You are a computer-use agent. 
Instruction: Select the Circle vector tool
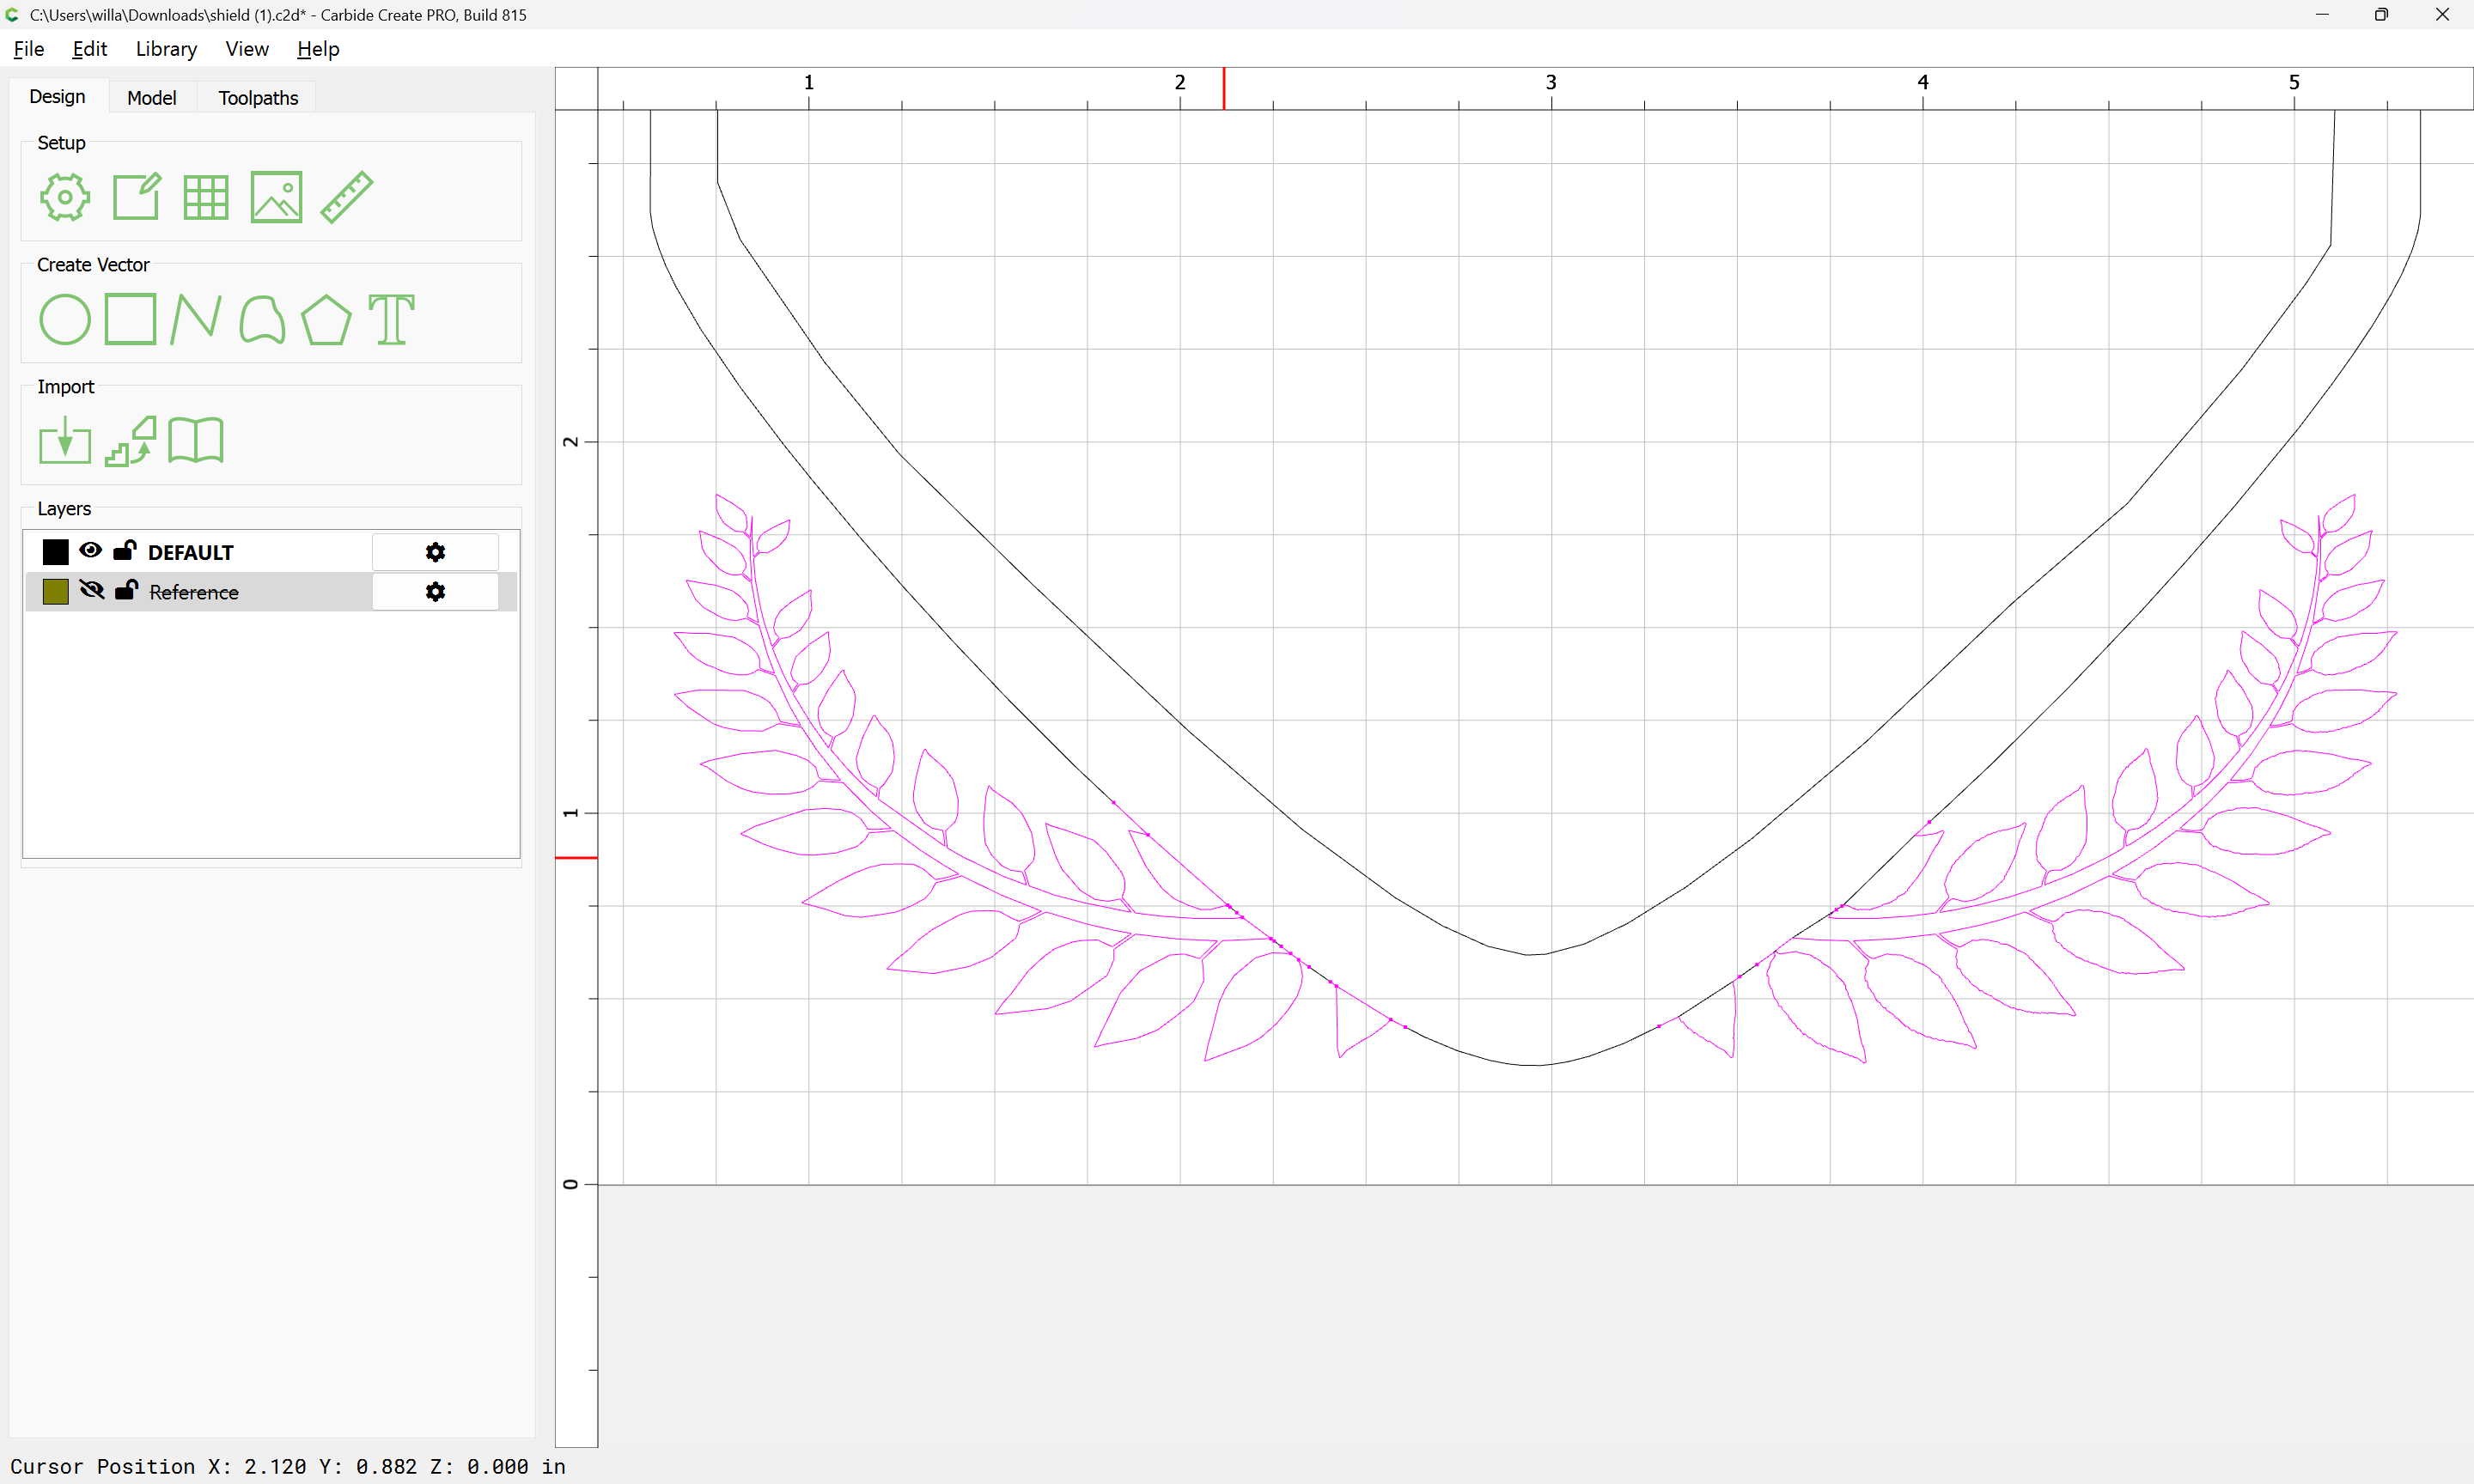pyautogui.click(x=65, y=320)
